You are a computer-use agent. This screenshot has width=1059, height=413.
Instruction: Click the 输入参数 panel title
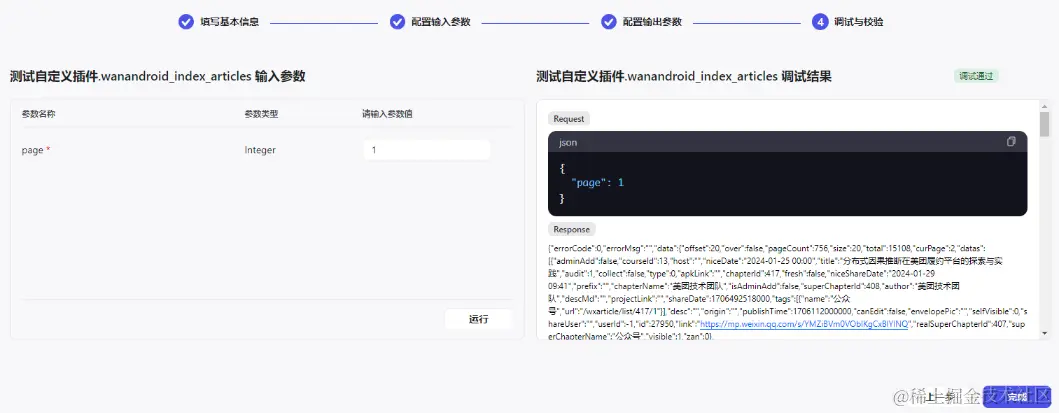tap(157, 76)
